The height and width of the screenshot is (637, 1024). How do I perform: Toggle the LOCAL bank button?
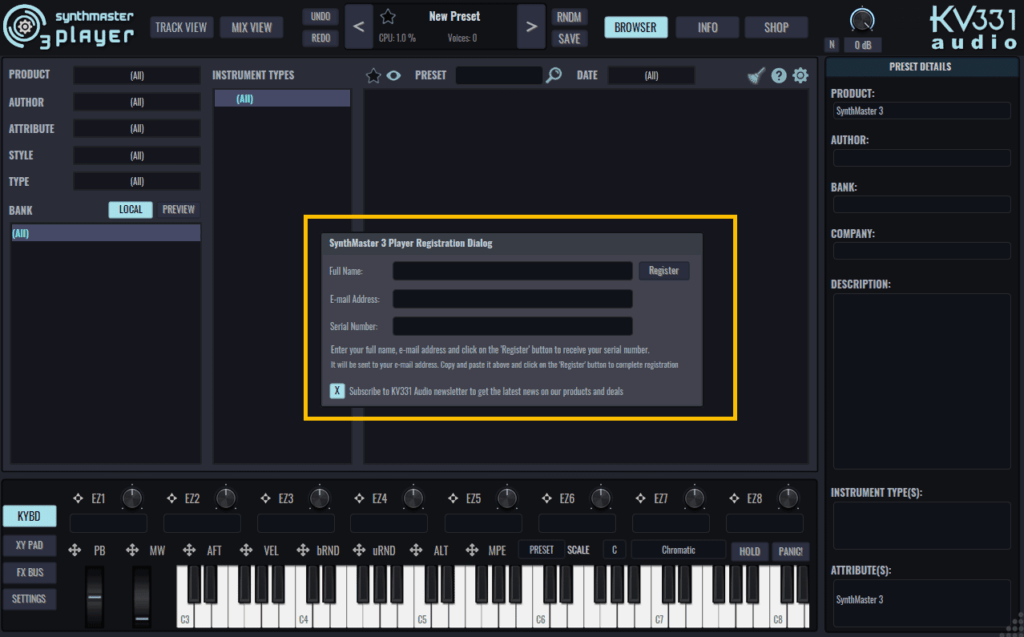click(131, 210)
